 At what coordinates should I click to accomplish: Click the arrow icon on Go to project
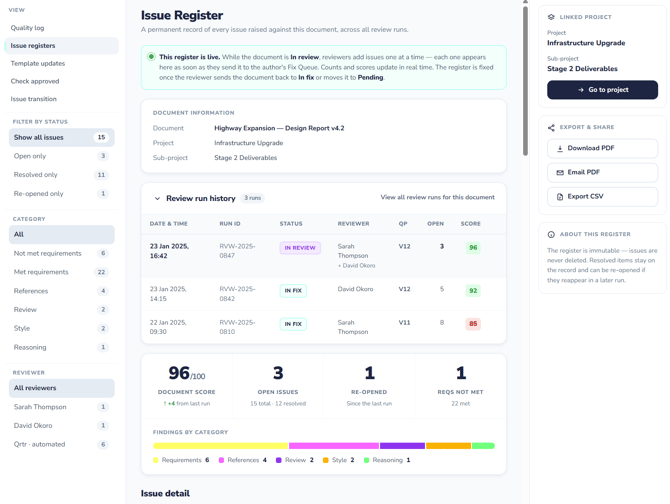[580, 90]
